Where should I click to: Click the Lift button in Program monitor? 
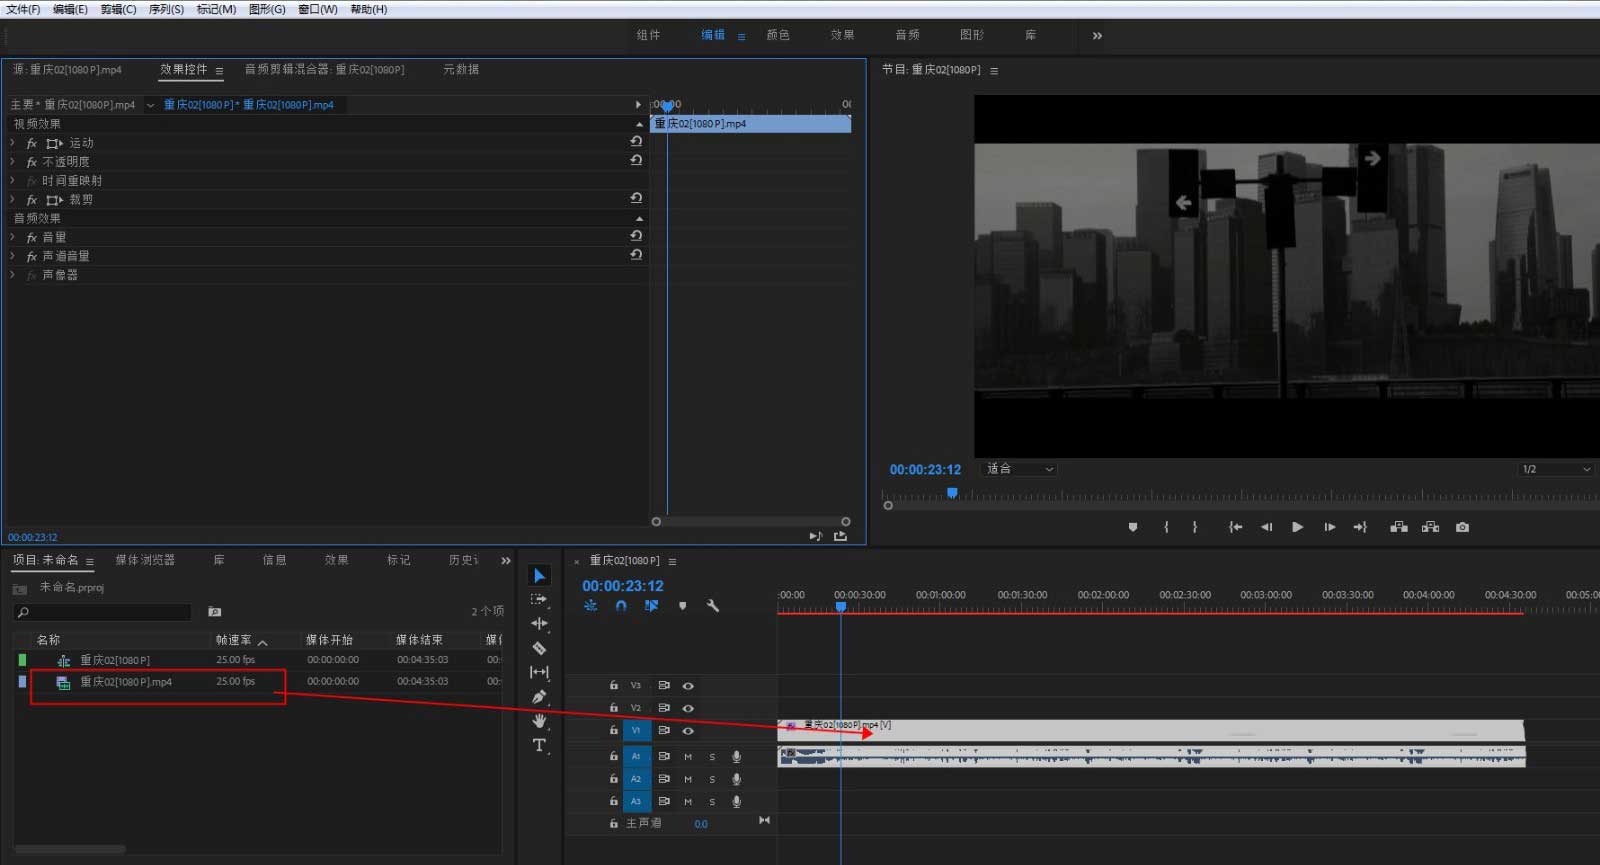click(x=1399, y=527)
